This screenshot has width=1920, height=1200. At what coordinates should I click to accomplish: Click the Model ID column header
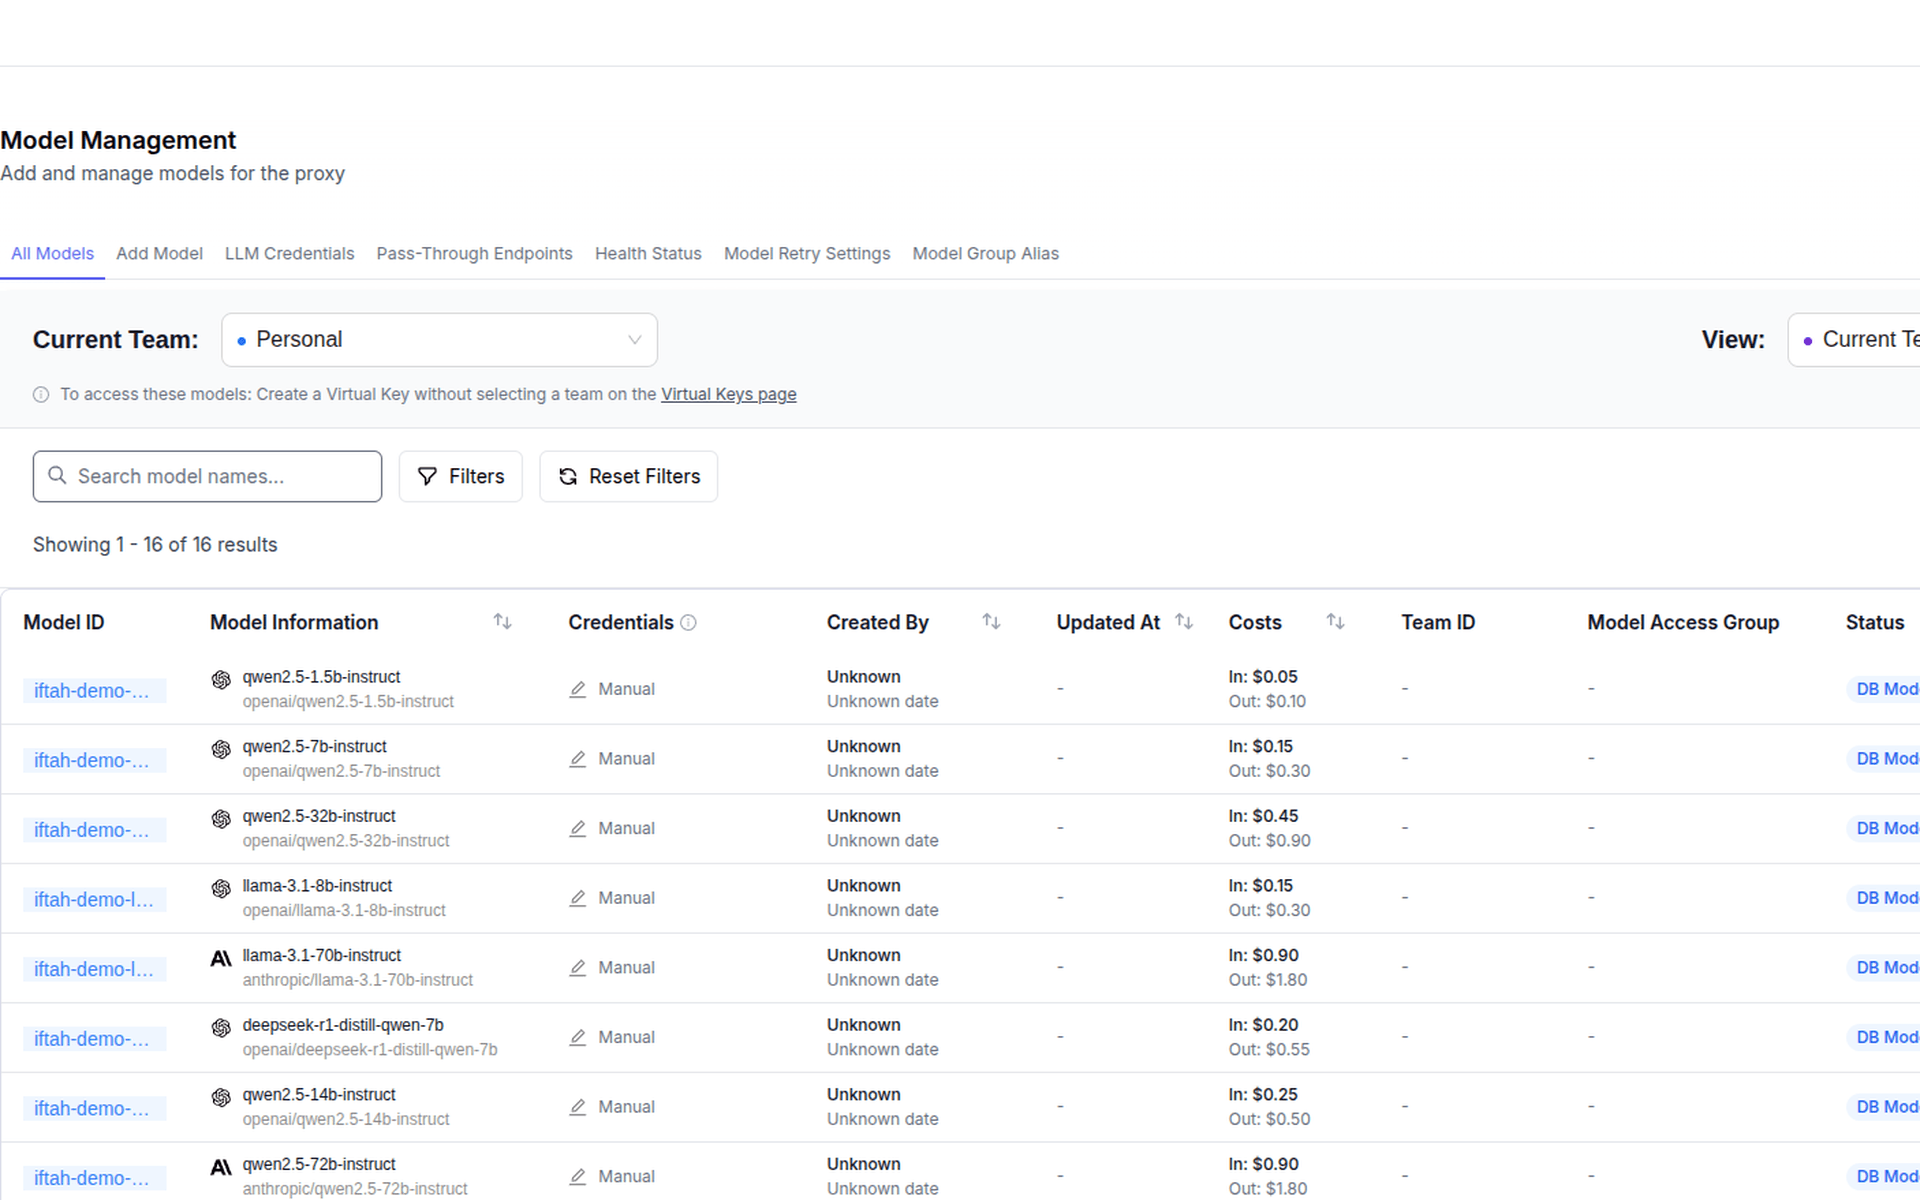(x=64, y=622)
